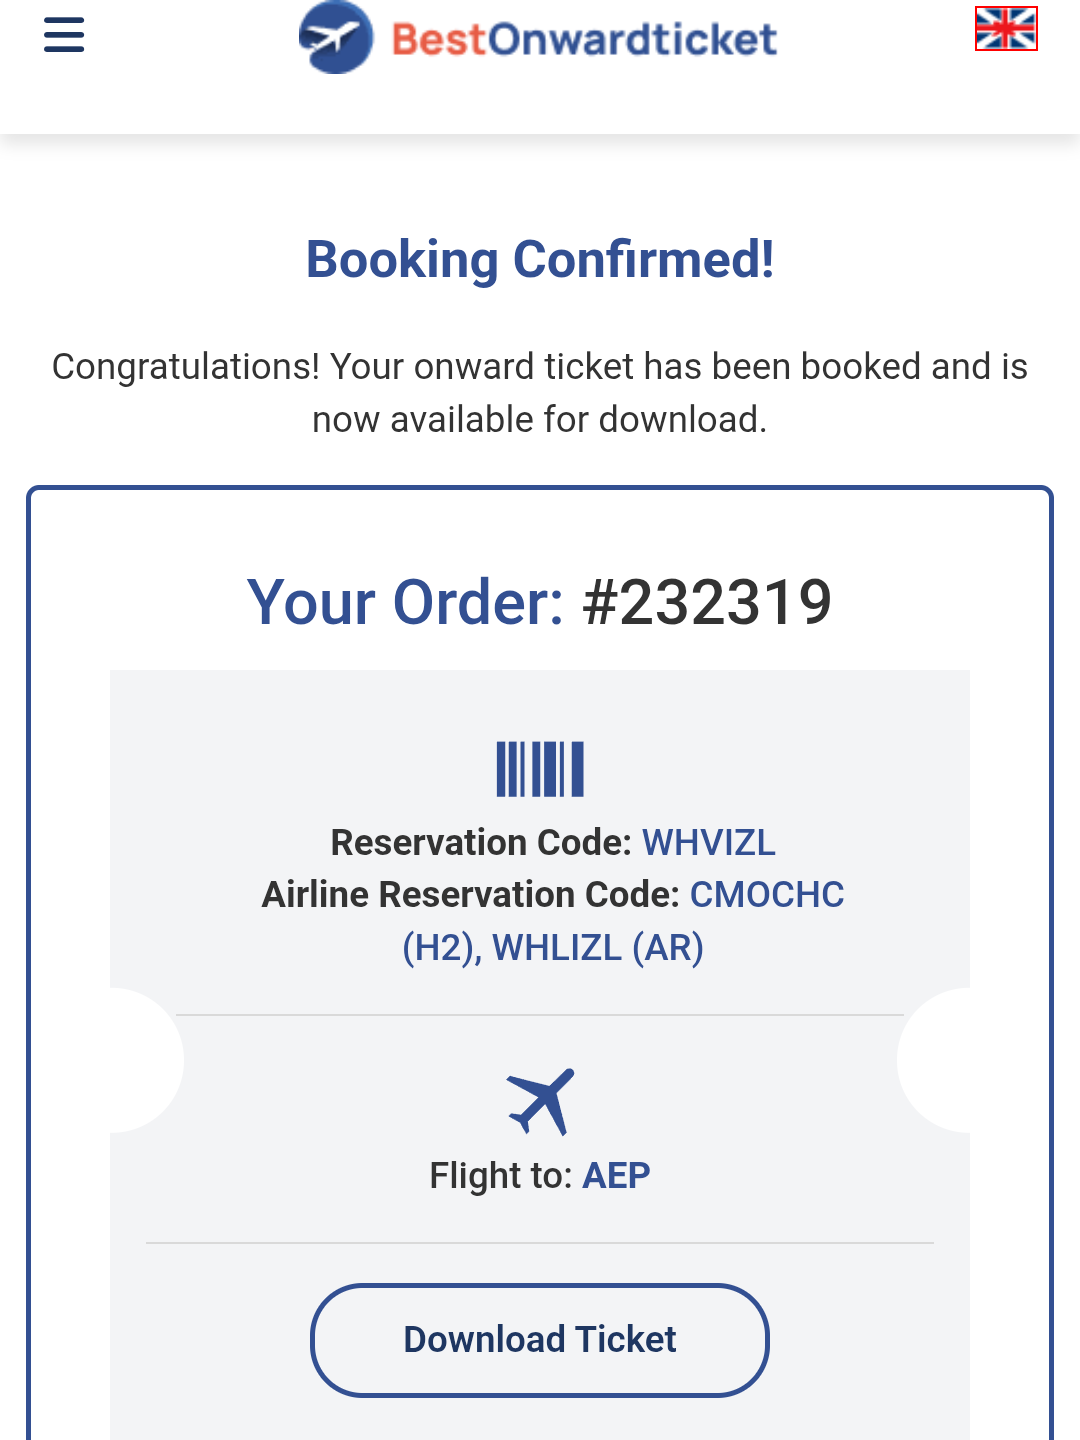Open the hamburger navigation menu
Screen dimensions: 1080x1440
tap(64, 35)
